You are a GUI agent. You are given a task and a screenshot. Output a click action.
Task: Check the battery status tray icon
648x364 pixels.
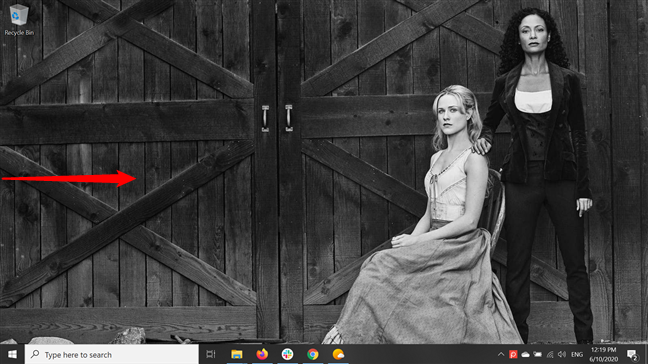pos(537,354)
